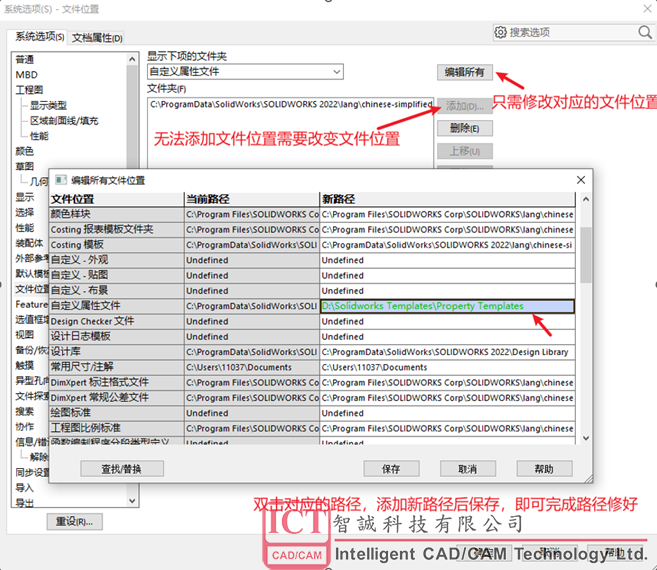Click 设计库 new path ending Design Library

447,352
